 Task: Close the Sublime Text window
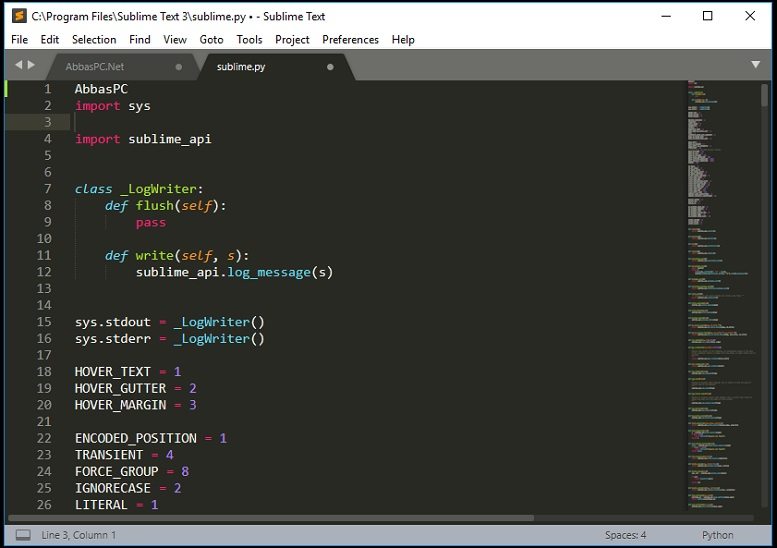coord(750,16)
